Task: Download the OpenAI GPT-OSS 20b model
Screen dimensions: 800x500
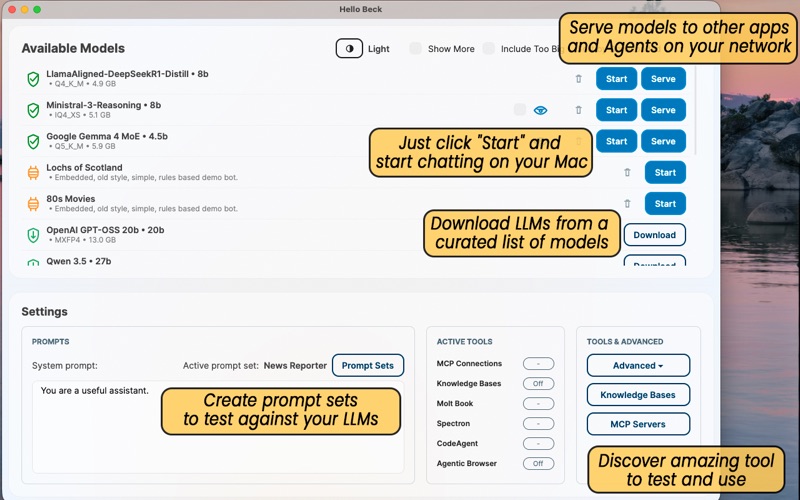Action: [x=655, y=235]
